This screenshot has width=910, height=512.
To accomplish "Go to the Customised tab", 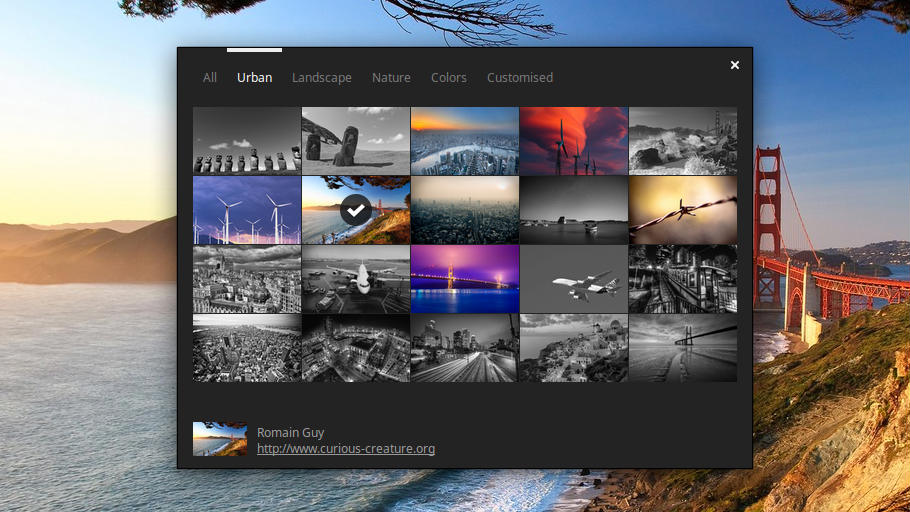I will point(519,78).
